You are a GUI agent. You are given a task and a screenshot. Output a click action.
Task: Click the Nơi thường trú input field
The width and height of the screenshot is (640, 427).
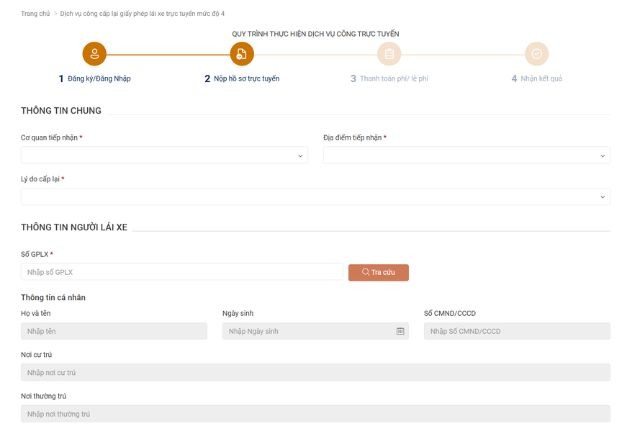(315, 413)
